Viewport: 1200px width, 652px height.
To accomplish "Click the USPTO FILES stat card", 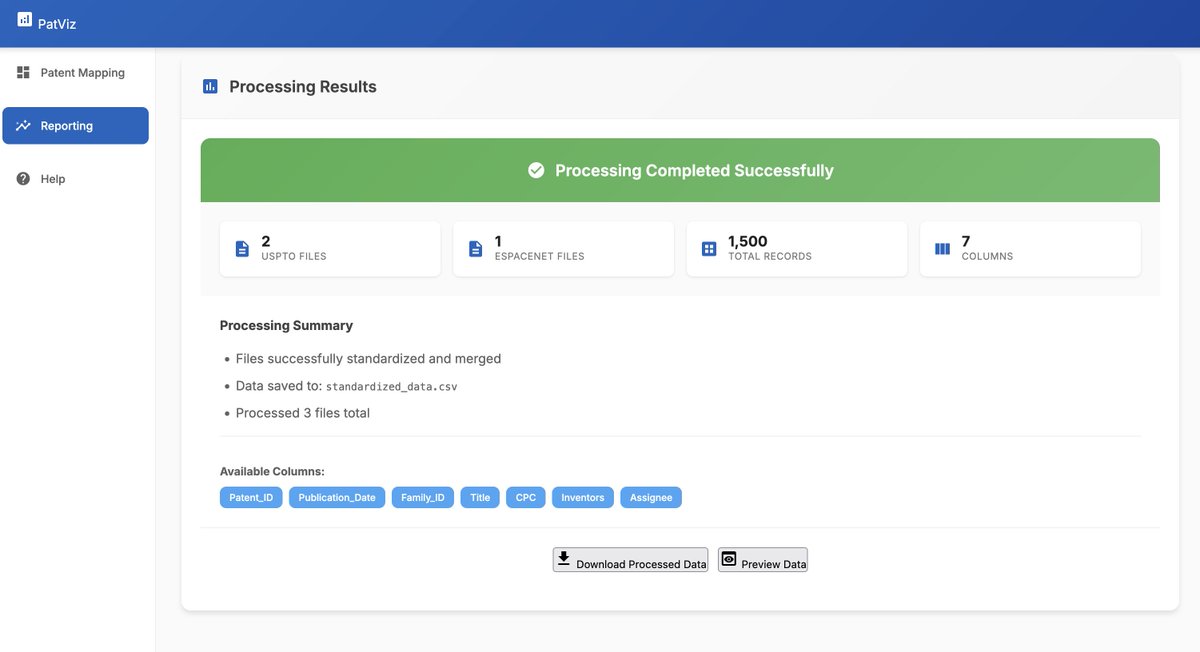I will (330, 249).
